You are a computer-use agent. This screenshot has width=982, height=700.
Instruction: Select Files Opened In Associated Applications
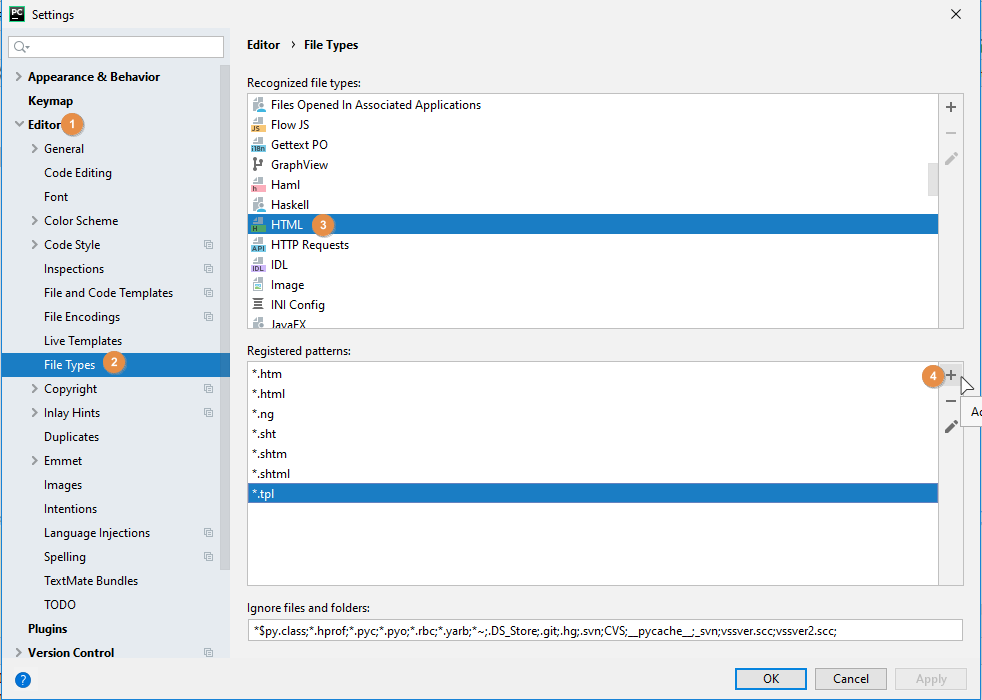tap(592, 105)
